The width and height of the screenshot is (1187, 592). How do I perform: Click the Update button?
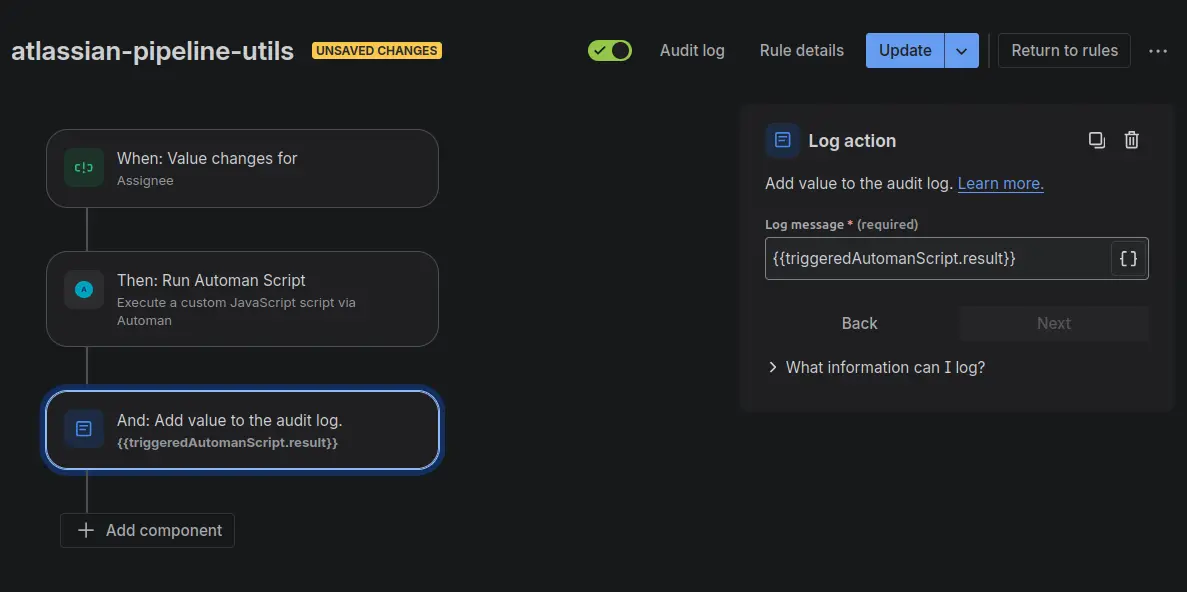905,51
